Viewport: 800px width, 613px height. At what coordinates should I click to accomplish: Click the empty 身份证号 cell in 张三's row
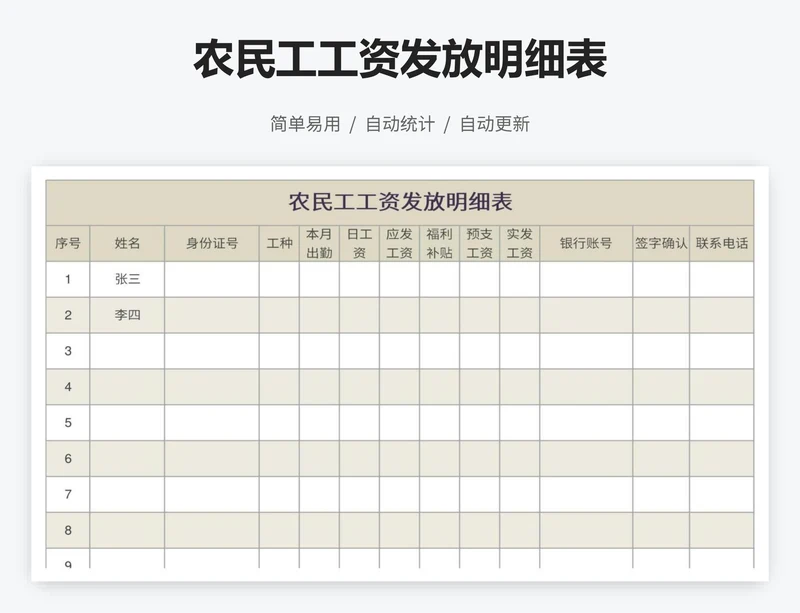click(212, 279)
